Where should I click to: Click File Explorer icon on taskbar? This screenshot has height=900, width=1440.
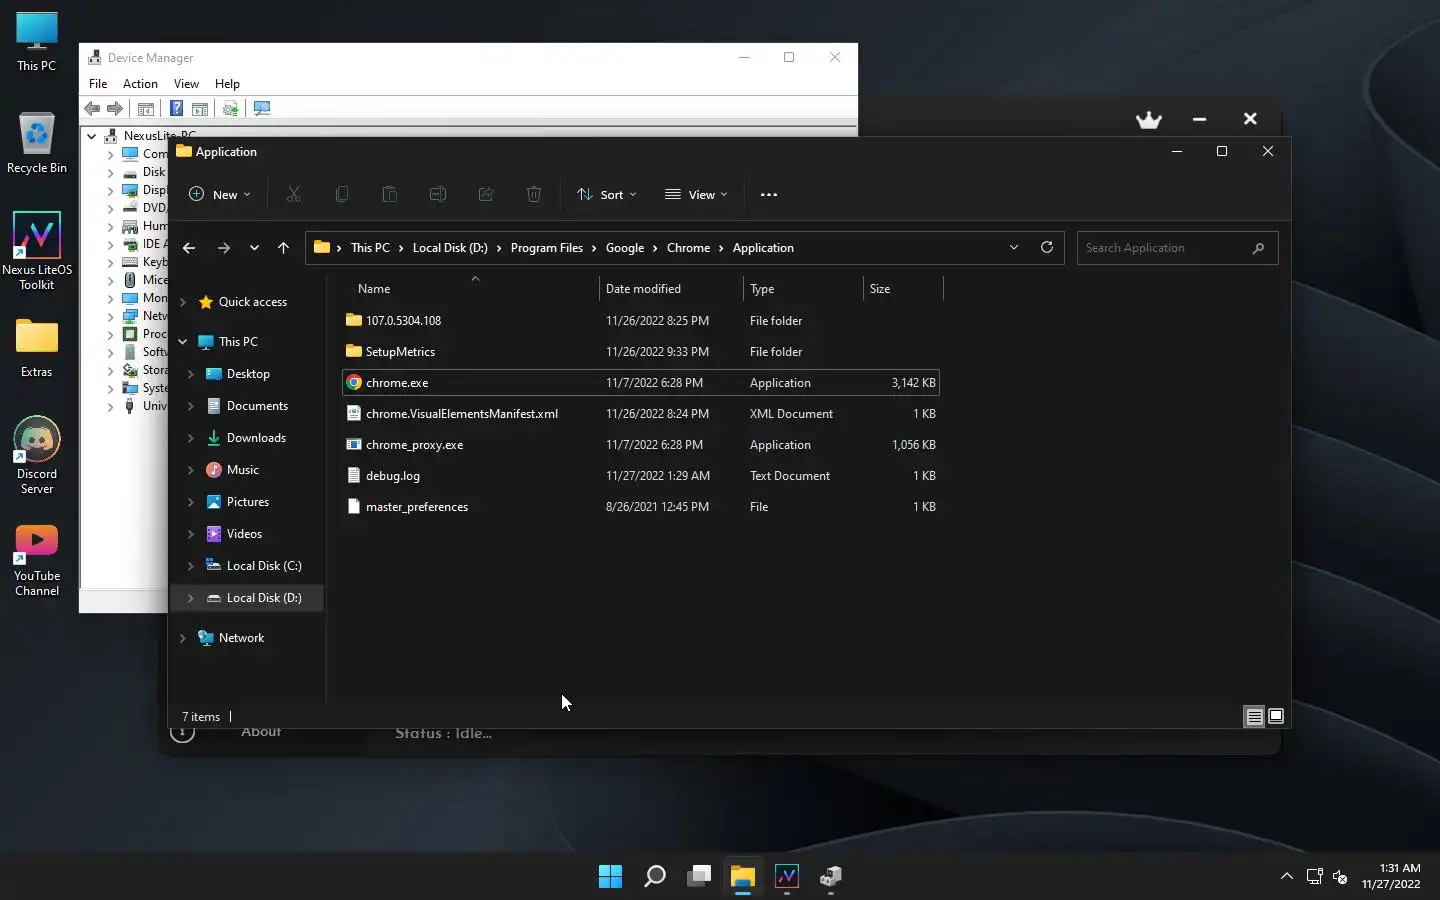tap(742, 877)
